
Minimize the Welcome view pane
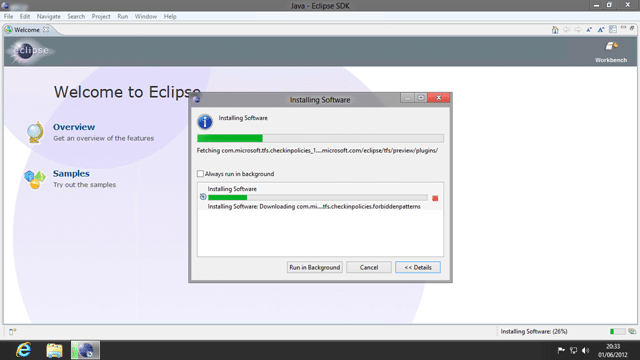tap(623, 28)
